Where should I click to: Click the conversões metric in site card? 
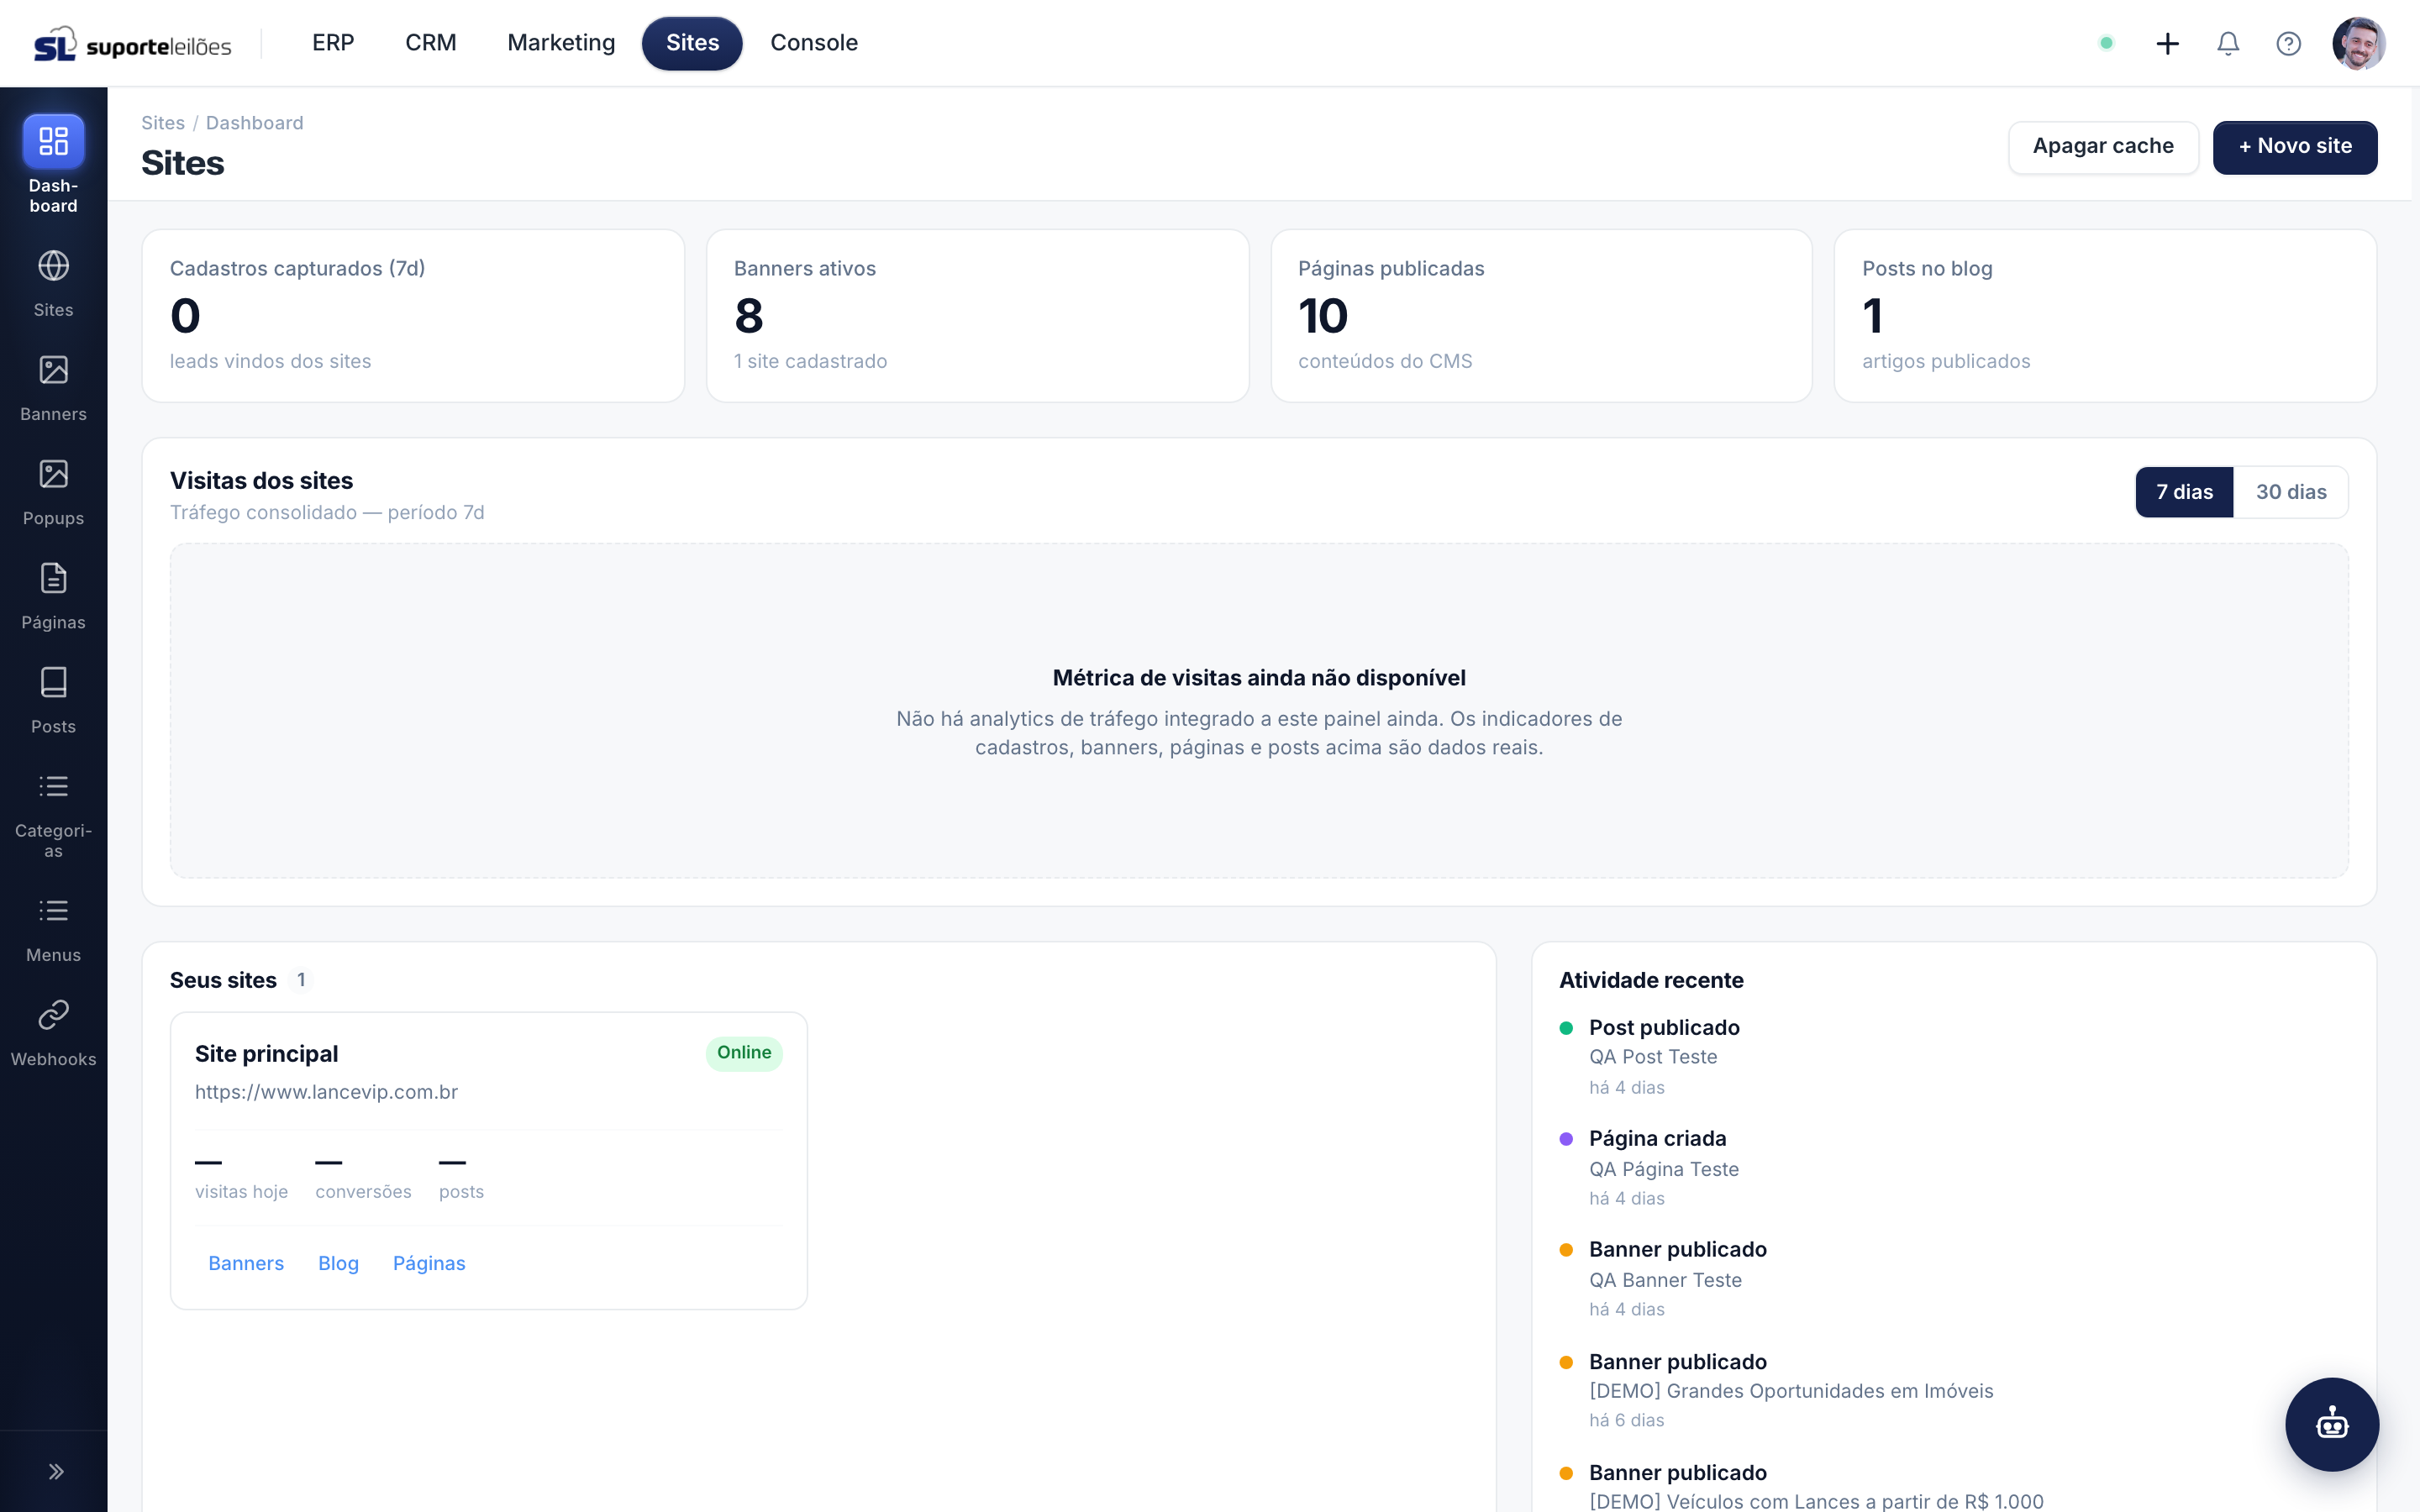[x=363, y=1177]
